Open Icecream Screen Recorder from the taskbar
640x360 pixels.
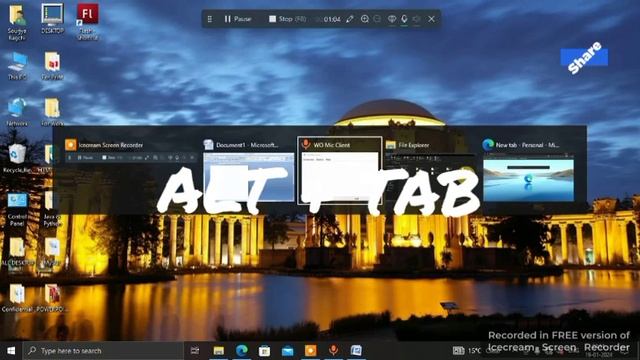coord(310,351)
